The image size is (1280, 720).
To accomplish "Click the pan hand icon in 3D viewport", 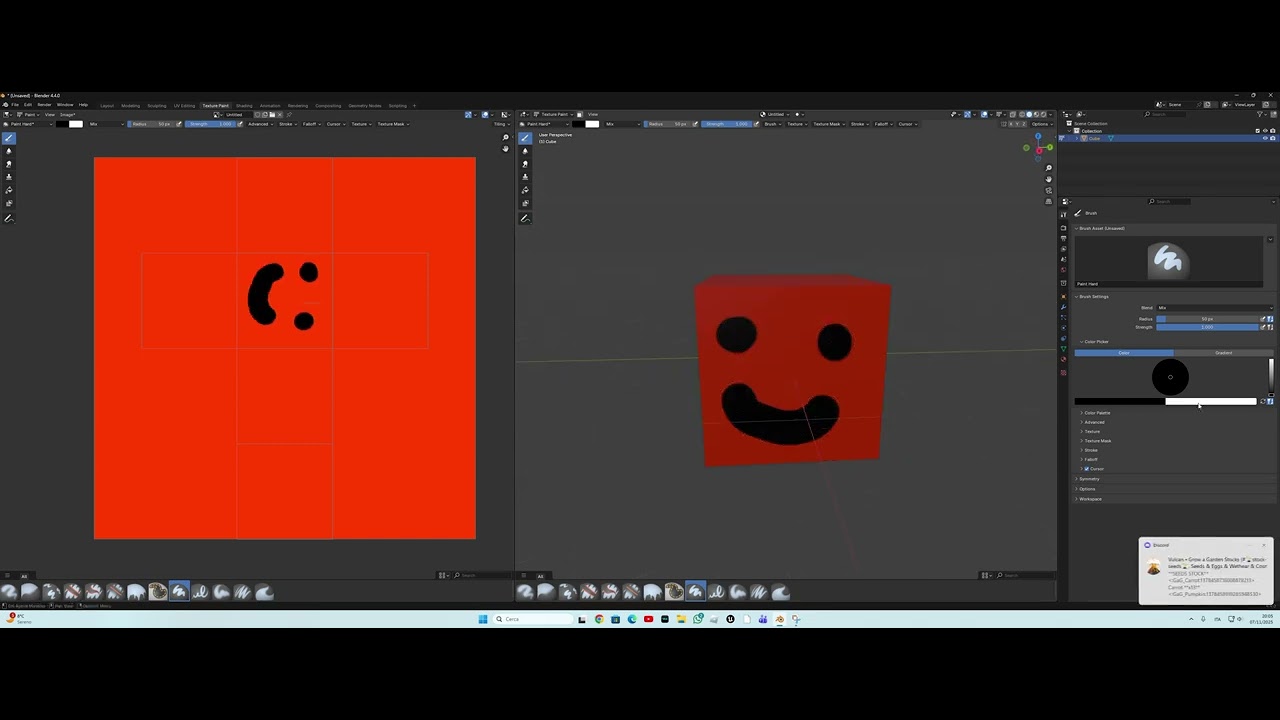I will point(1048,179).
